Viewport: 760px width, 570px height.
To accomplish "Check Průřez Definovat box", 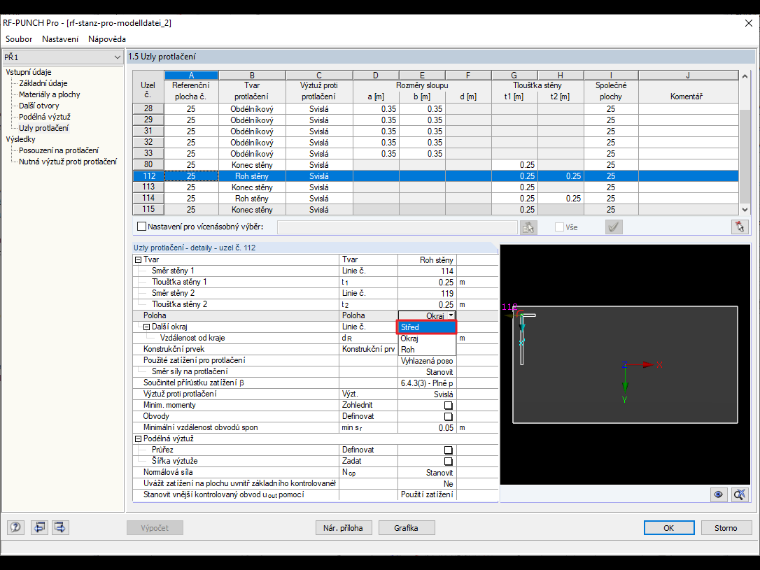I will coord(448,450).
